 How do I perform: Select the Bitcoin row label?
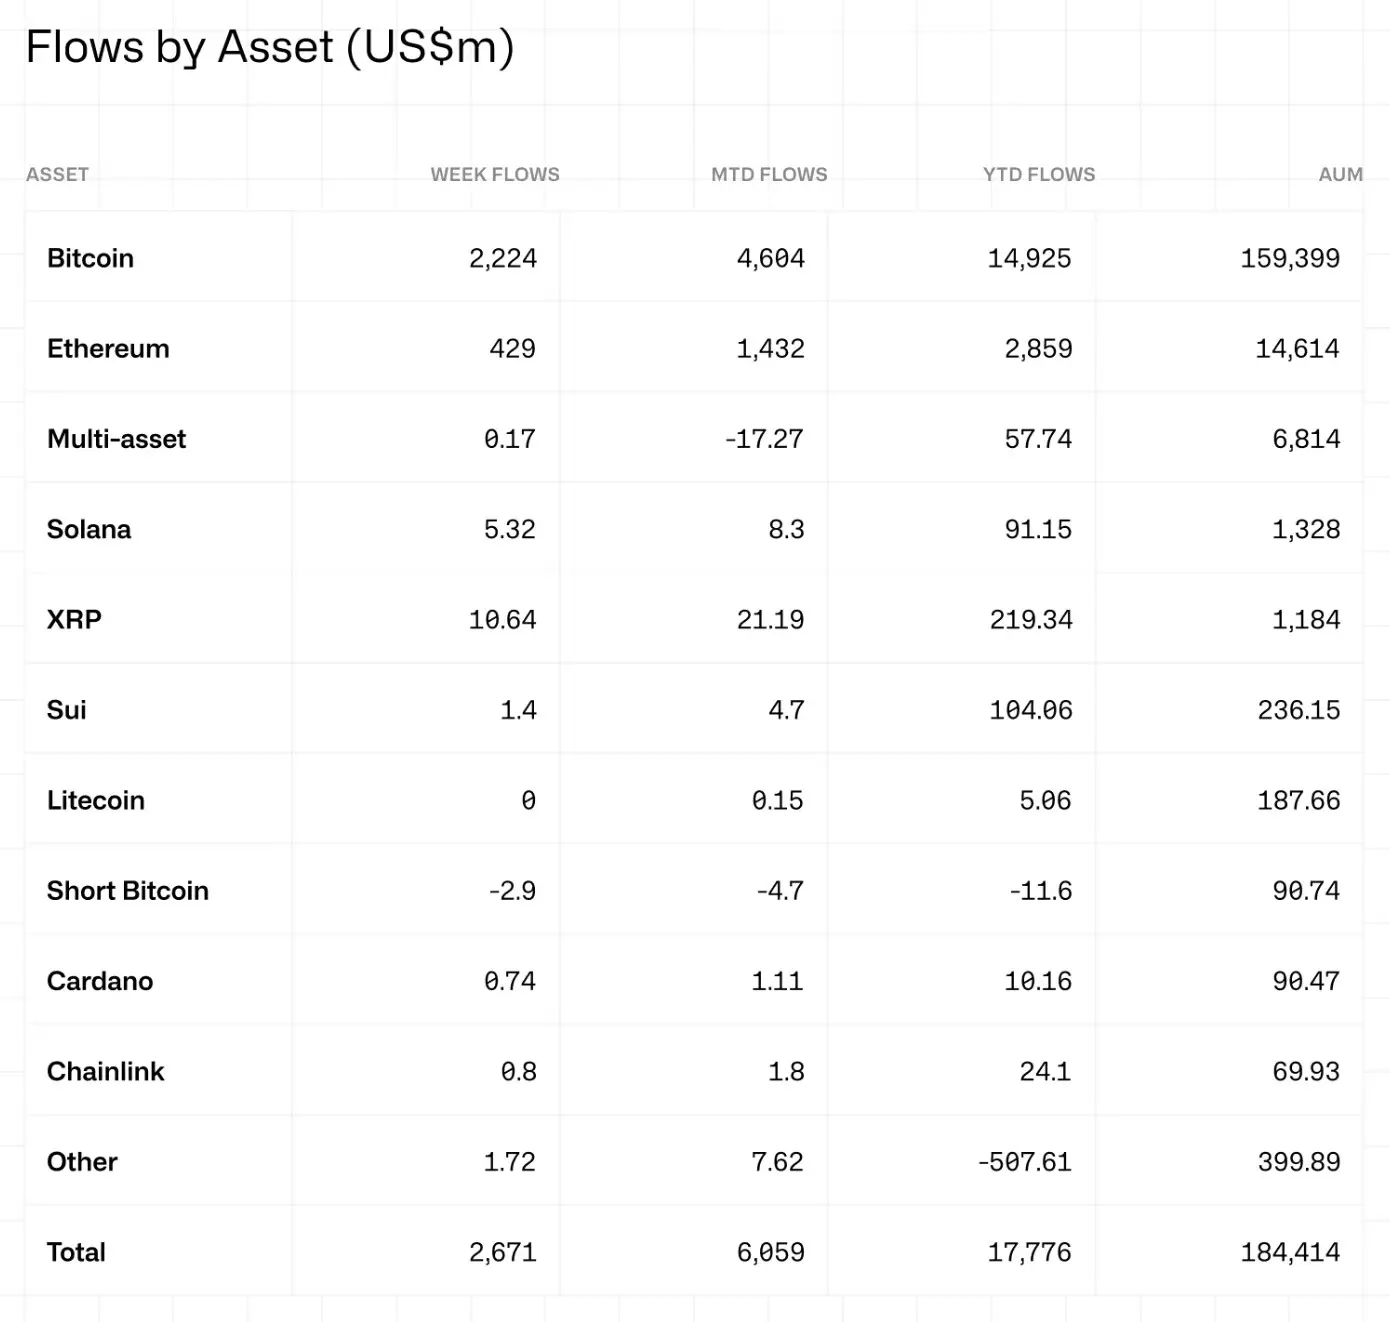pyautogui.click(x=90, y=258)
